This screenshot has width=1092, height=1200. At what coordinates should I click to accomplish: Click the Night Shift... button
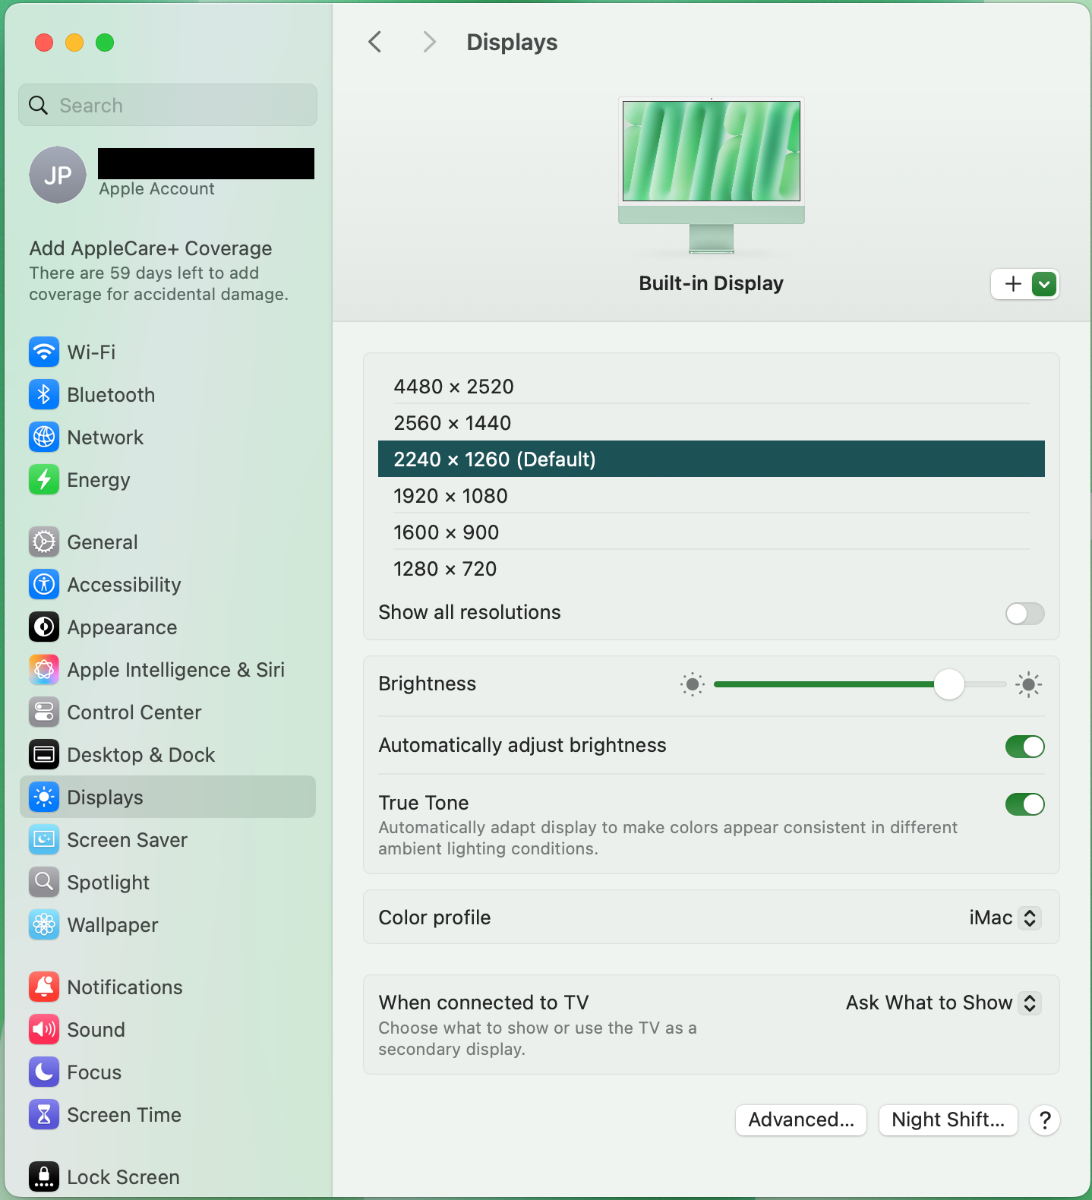pos(948,1120)
